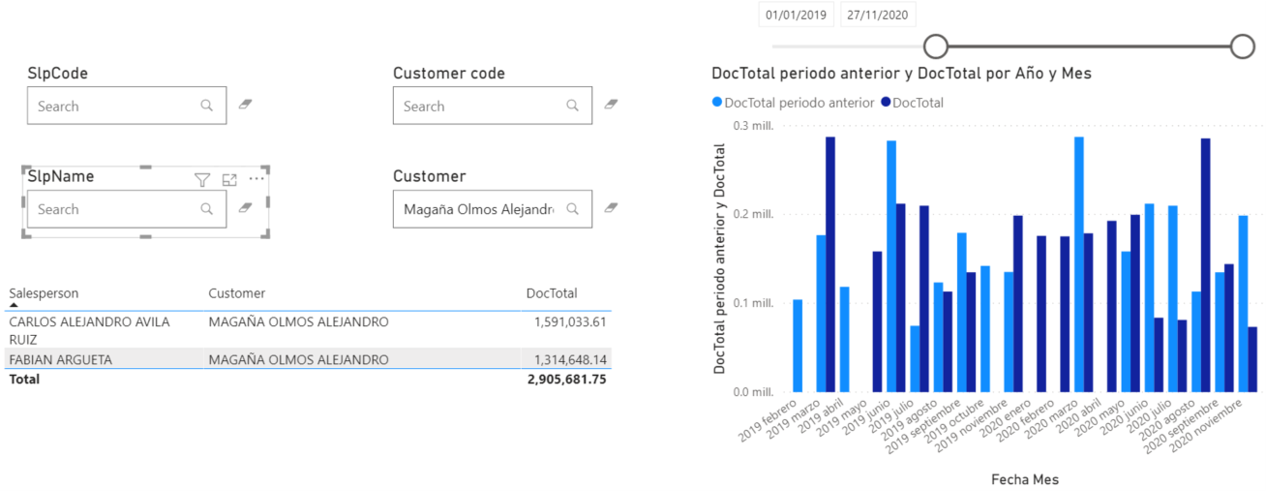Click the end date box 27/11/2020
Image resolution: width=1266 pixels, height=491 pixels.
coord(878,16)
